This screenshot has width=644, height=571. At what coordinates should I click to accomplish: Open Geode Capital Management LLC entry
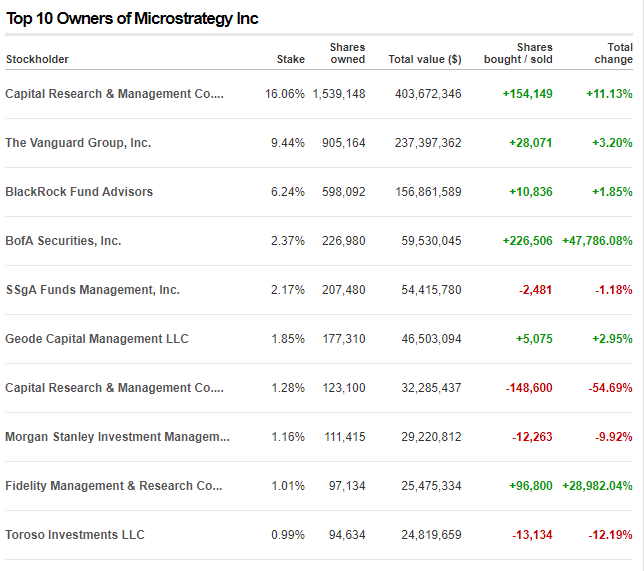[x=97, y=339]
